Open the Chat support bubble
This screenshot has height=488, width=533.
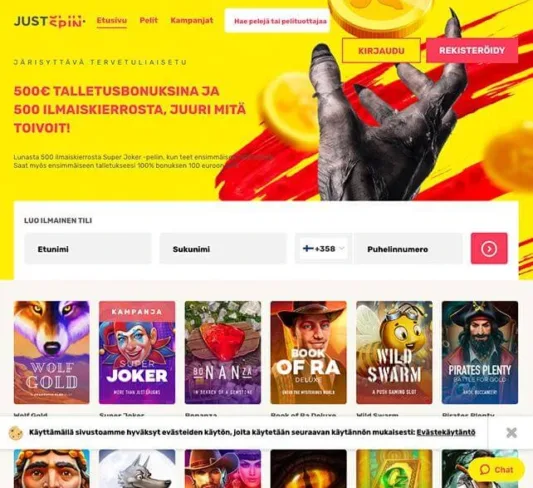pyautogui.click(x=496, y=470)
